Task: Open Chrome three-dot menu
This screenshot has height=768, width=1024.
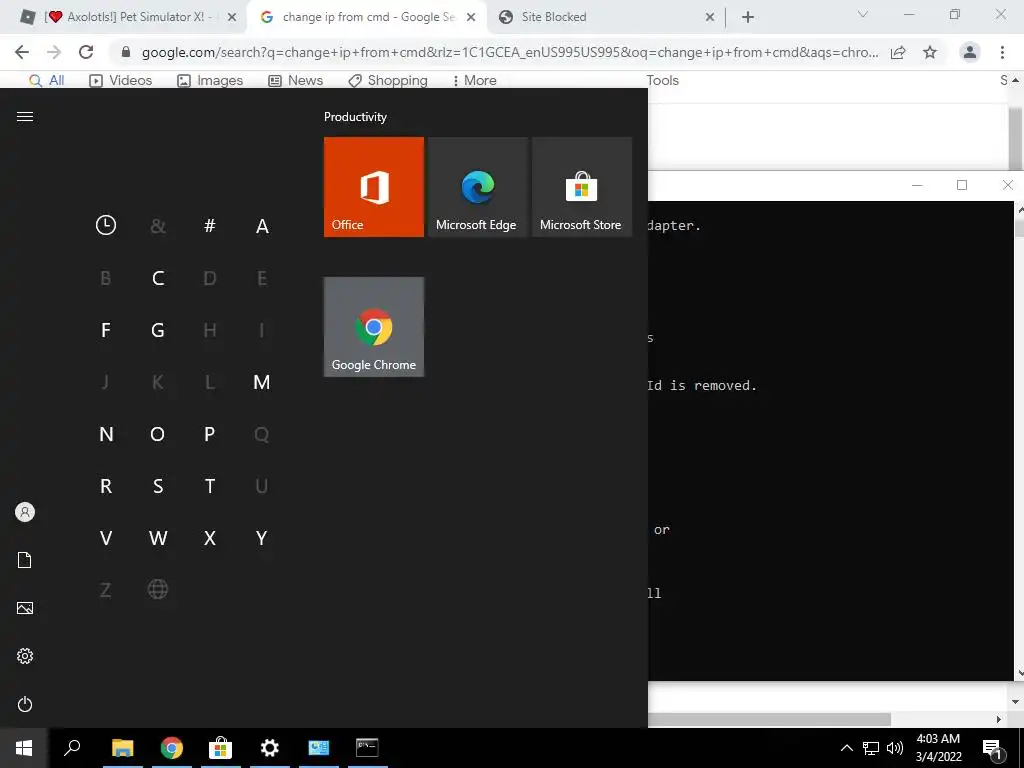Action: (1002, 52)
